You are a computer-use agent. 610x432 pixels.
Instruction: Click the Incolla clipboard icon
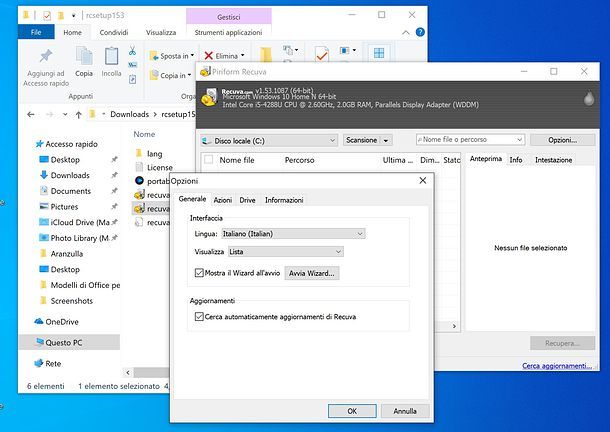[111, 56]
